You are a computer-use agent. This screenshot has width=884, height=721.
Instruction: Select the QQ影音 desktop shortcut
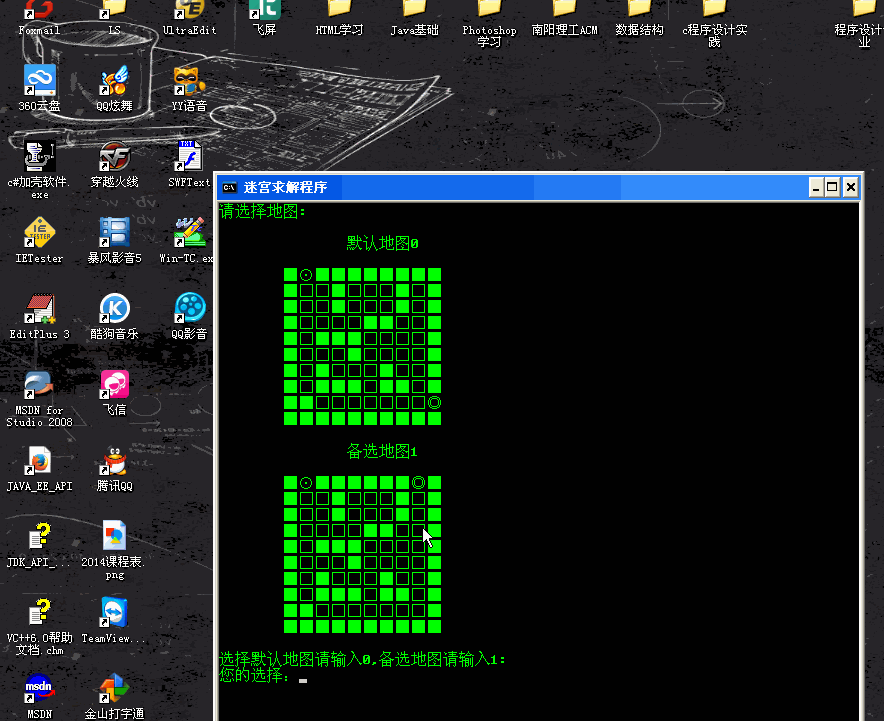click(x=188, y=309)
